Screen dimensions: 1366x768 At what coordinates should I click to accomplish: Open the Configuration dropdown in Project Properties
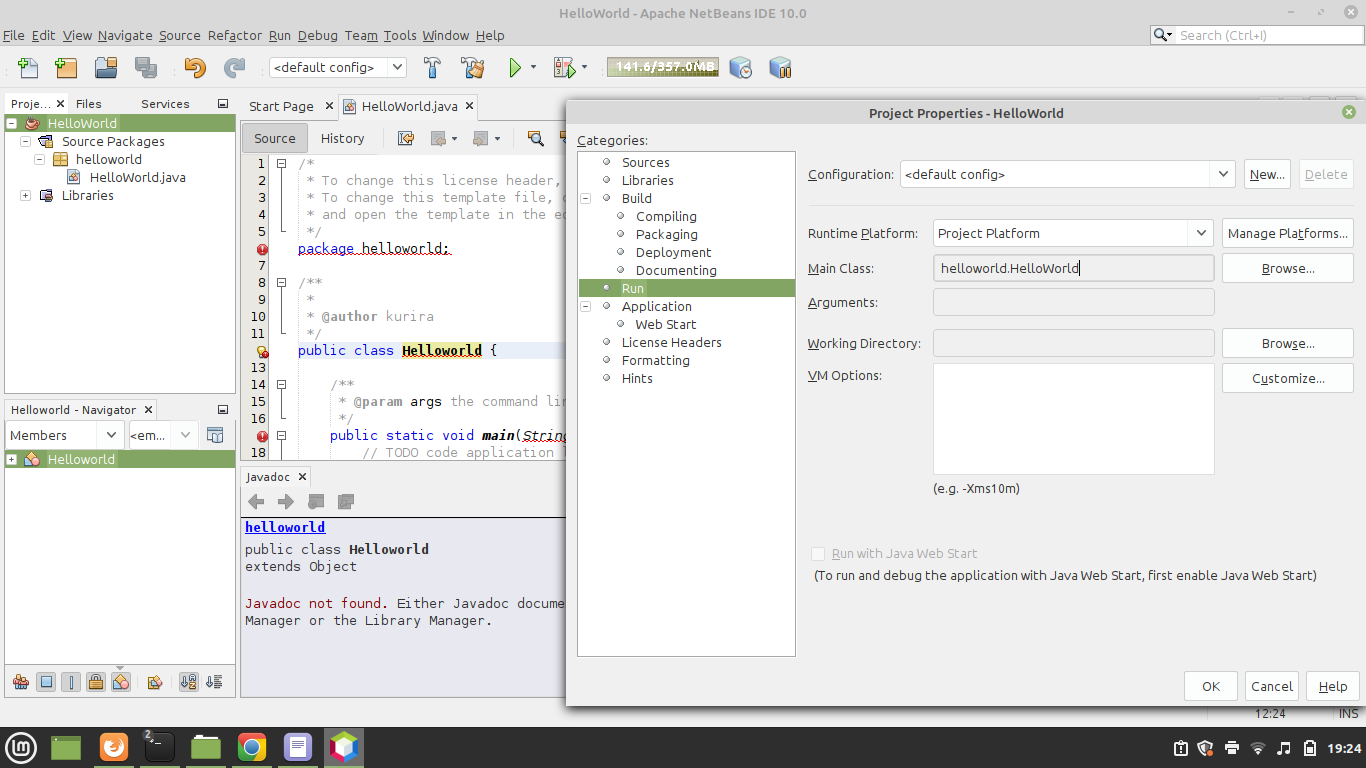(x=1223, y=174)
